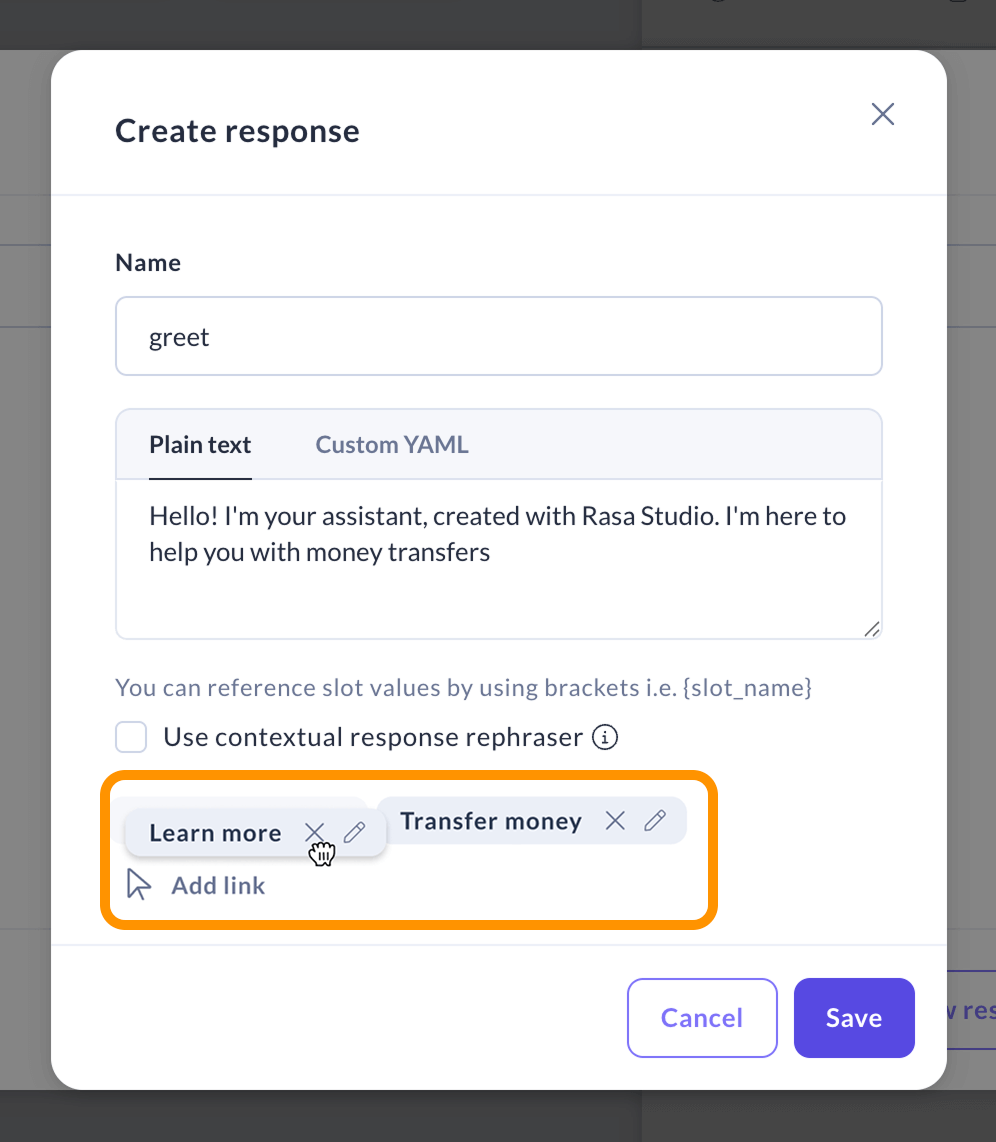Select the Transfer money chip label
Screen dimensions: 996x1142
491,821
